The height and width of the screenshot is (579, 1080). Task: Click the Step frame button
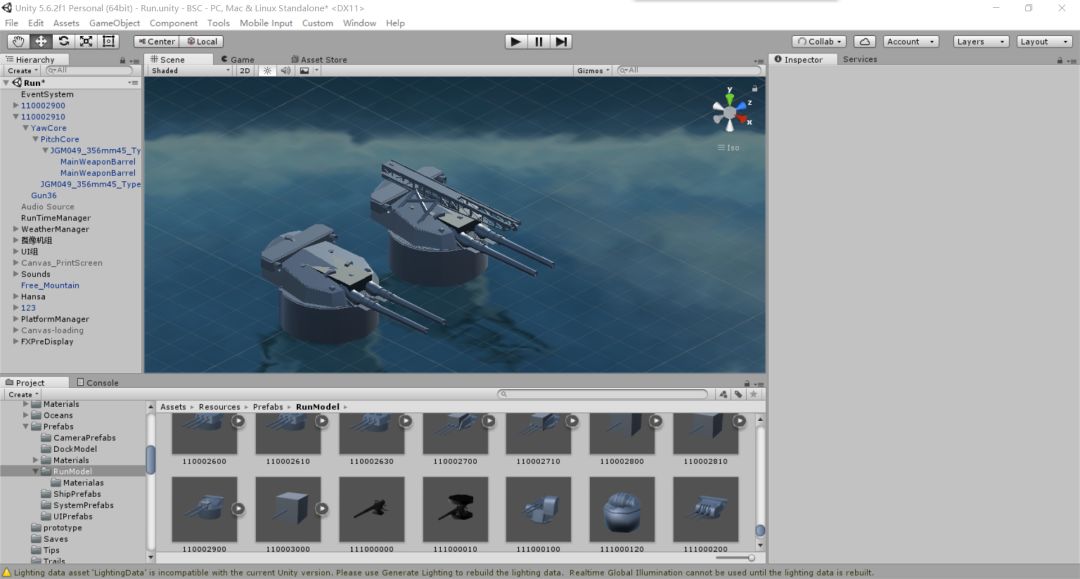click(562, 41)
